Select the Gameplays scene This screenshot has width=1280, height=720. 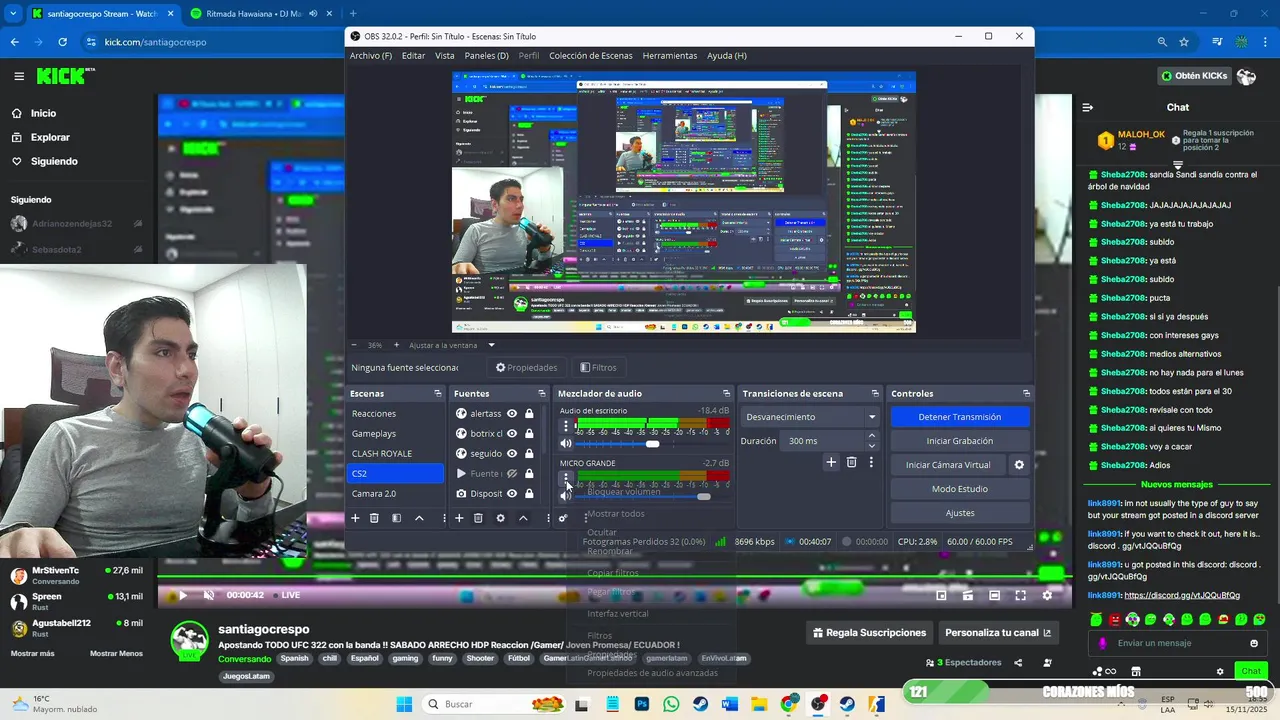pyautogui.click(x=396, y=433)
